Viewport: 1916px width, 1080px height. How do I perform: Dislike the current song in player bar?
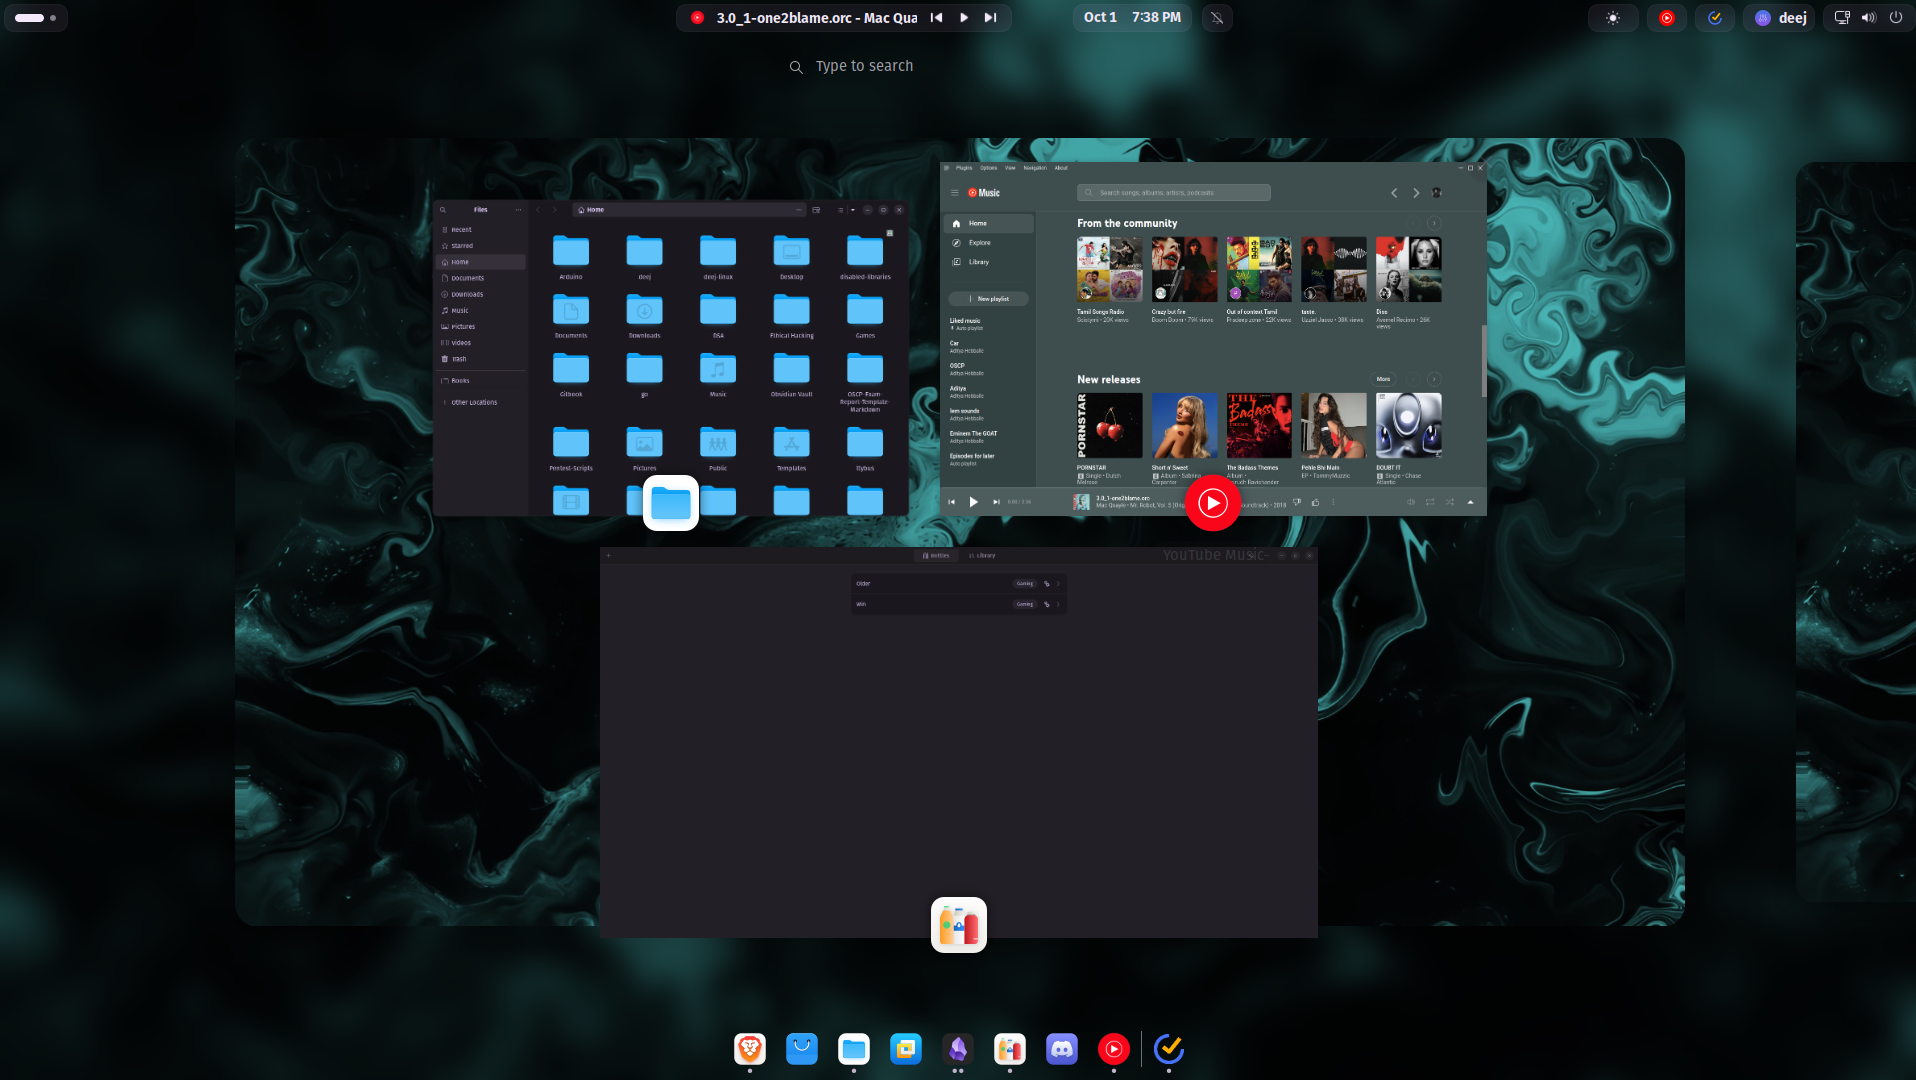tap(1297, 502)
